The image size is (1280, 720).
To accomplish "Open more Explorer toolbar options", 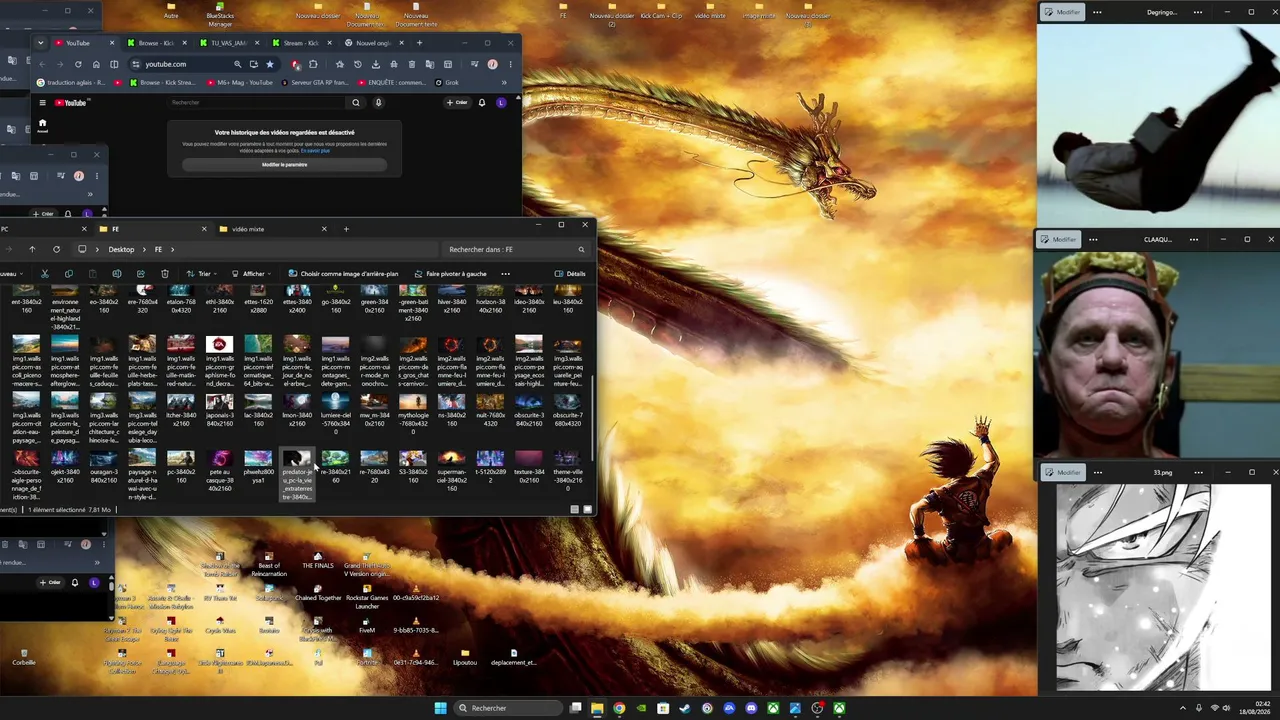I will coord(505,273).
